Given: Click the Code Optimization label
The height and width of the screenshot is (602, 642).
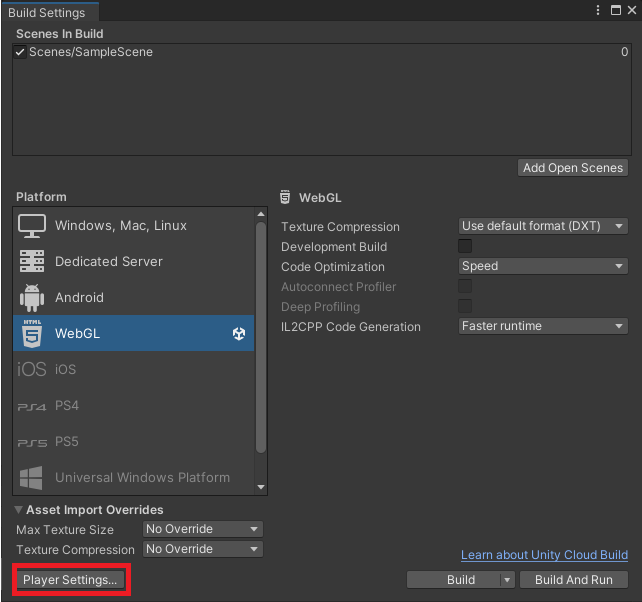Looking at the screenshot, I should point(332,267).
